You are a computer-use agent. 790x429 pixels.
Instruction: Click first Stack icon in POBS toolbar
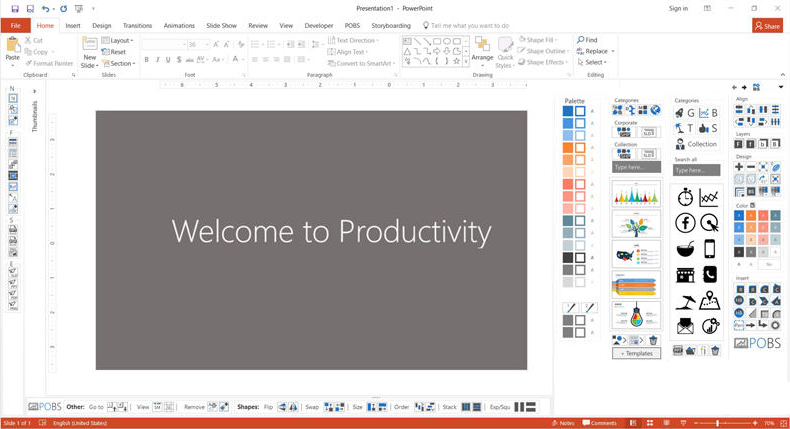[x=466, y=407]
